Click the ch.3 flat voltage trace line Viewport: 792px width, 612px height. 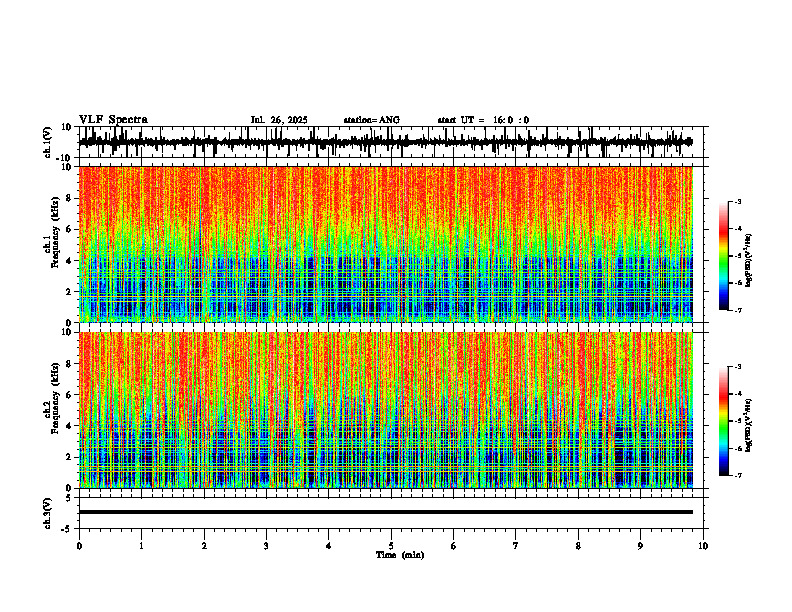(x=386, y=512)
